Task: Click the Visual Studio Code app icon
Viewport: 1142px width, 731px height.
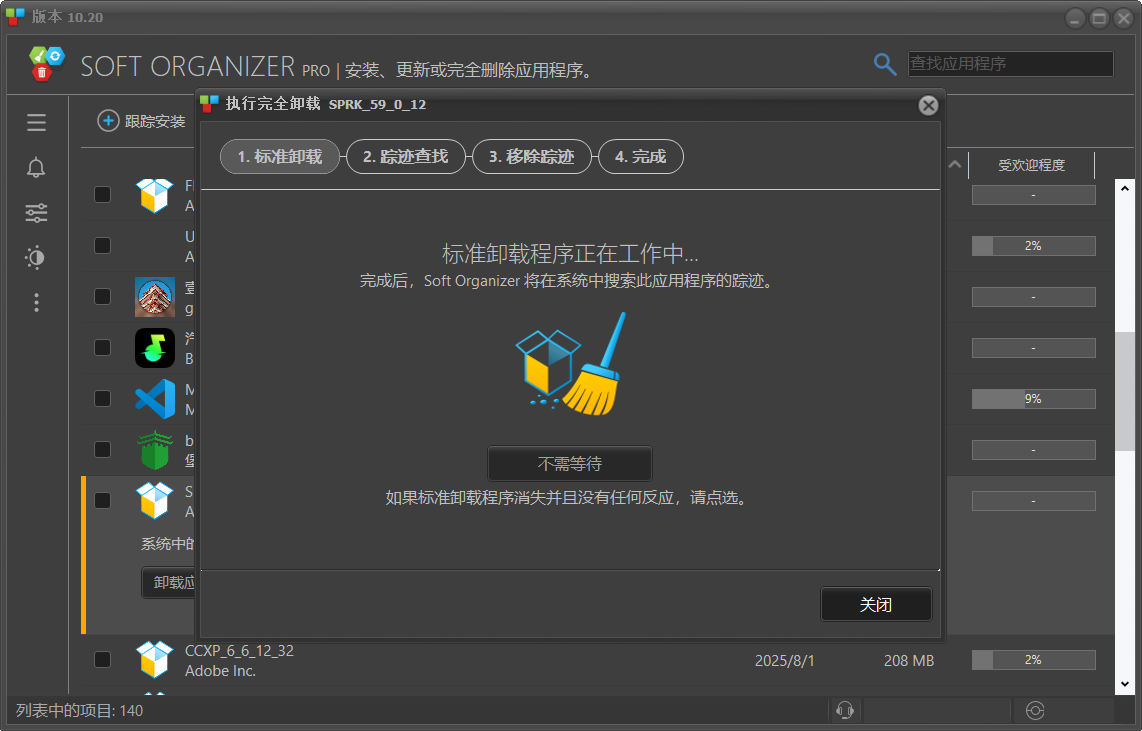Action: pos(155,398)
